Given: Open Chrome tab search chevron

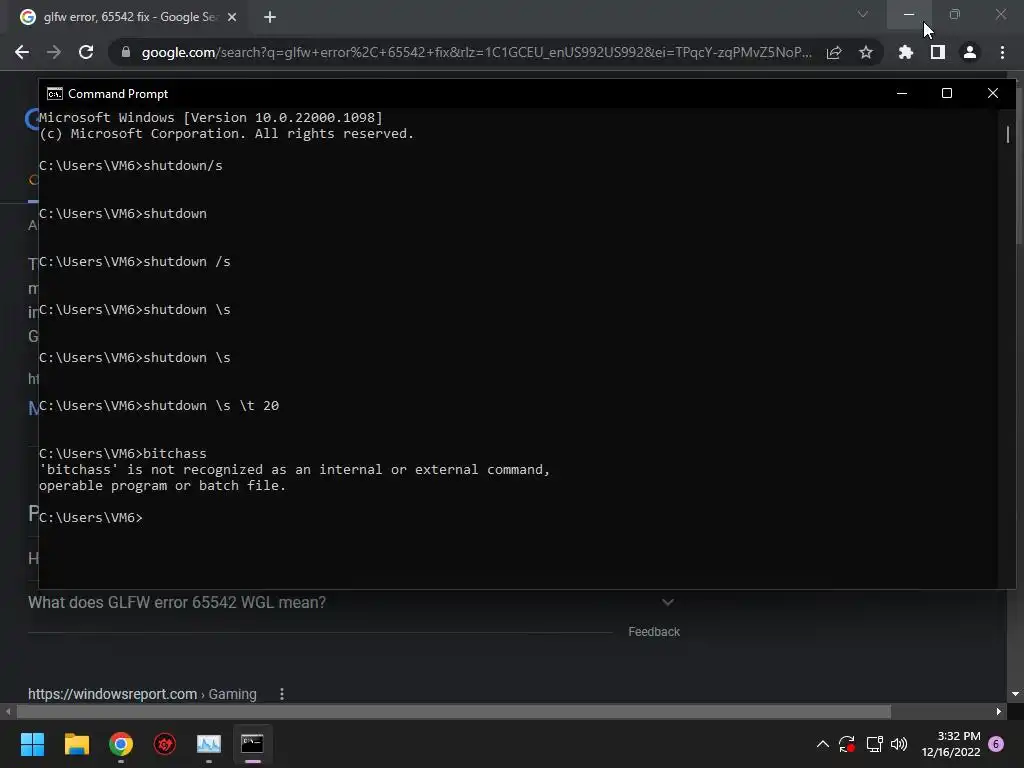Looking at the screenshot, I should (x=863, y=14).
